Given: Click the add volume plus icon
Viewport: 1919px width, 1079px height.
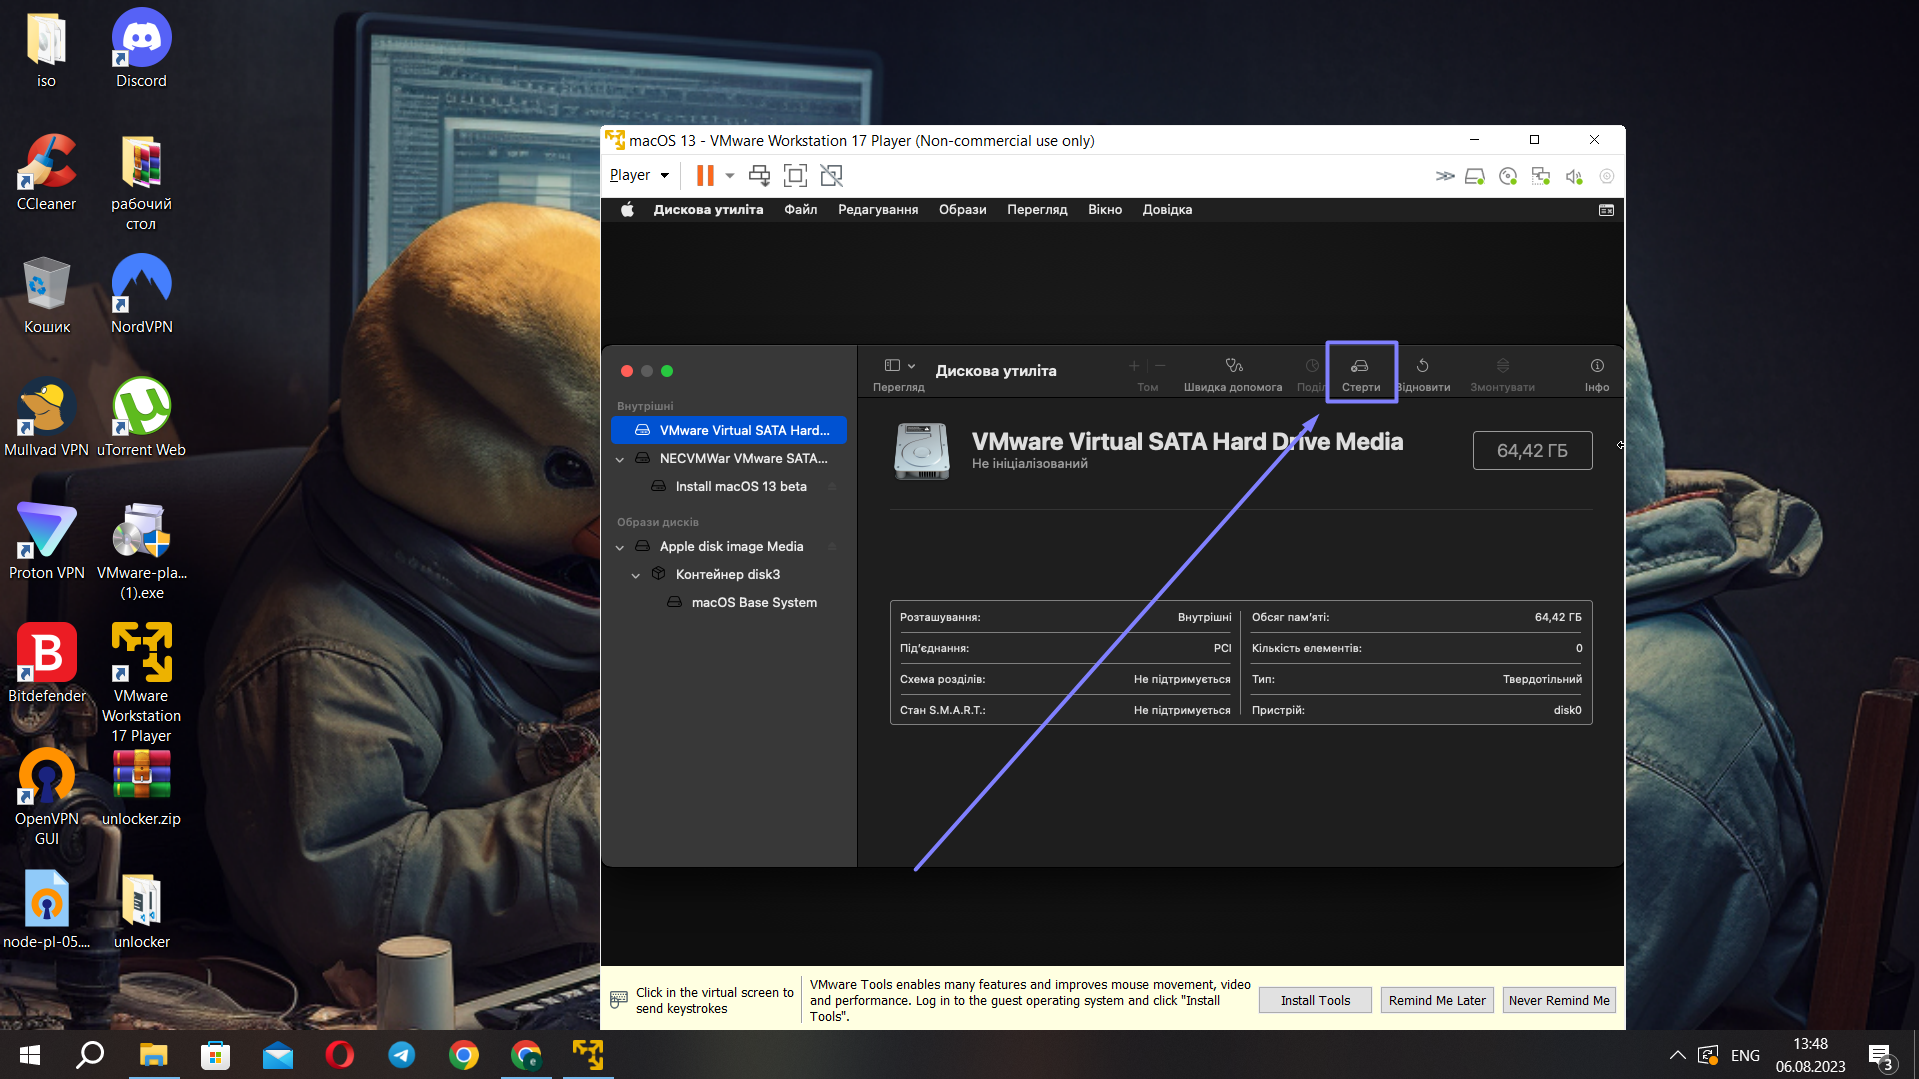Looking at the screenshot, I should (1134, 366).
